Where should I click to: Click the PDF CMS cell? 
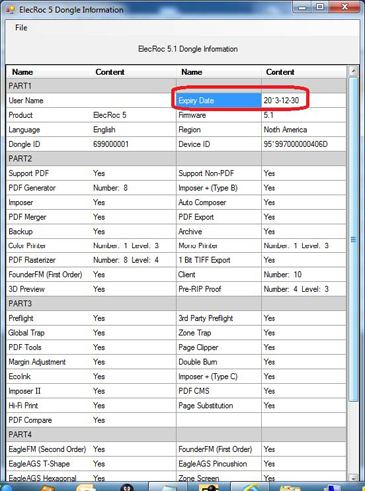tap(219, 391)
